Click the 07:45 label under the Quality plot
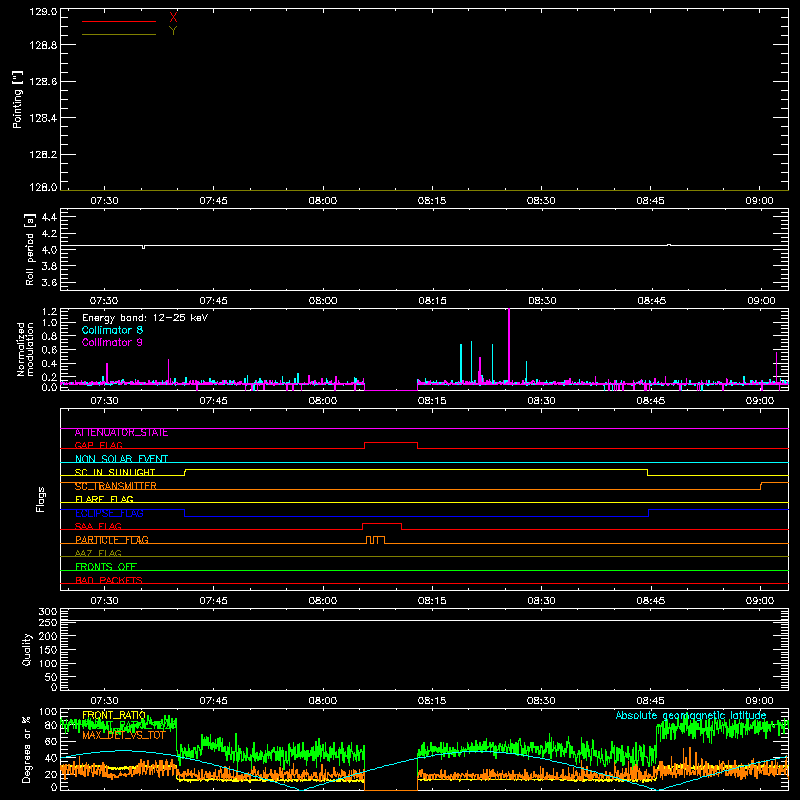The width and height of the screenshot is (800, 800). click(x=213, y=701)
